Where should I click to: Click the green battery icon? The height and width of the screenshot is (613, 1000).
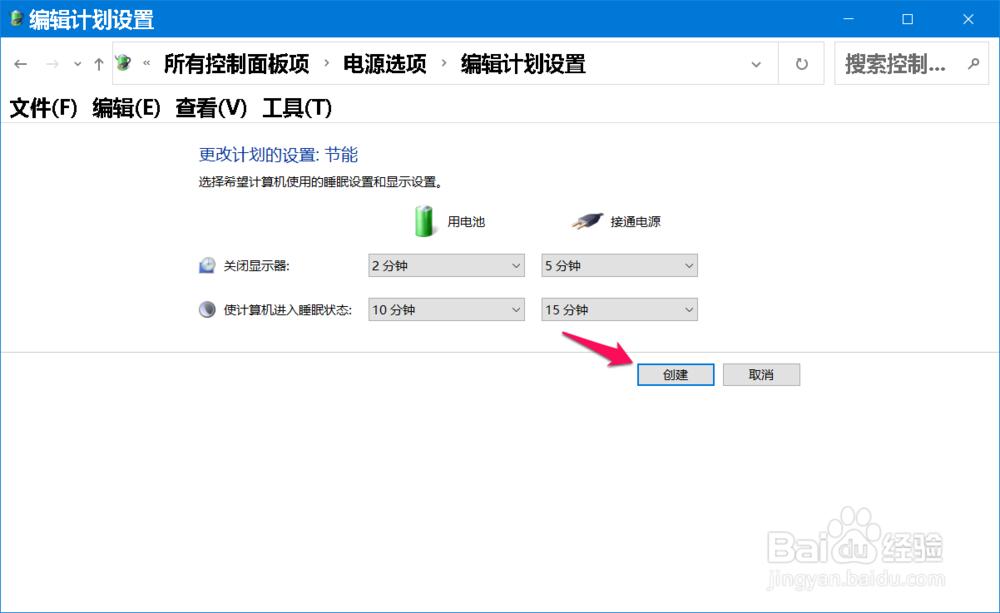click(423, 221)
